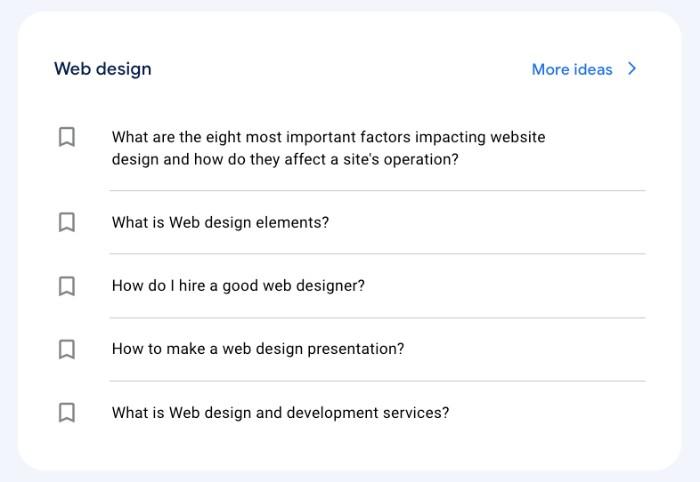Image resolution: width=700 pixels, height=482 pixels.
Task: Open the More ideas link
Action: [x=572, y=69]
